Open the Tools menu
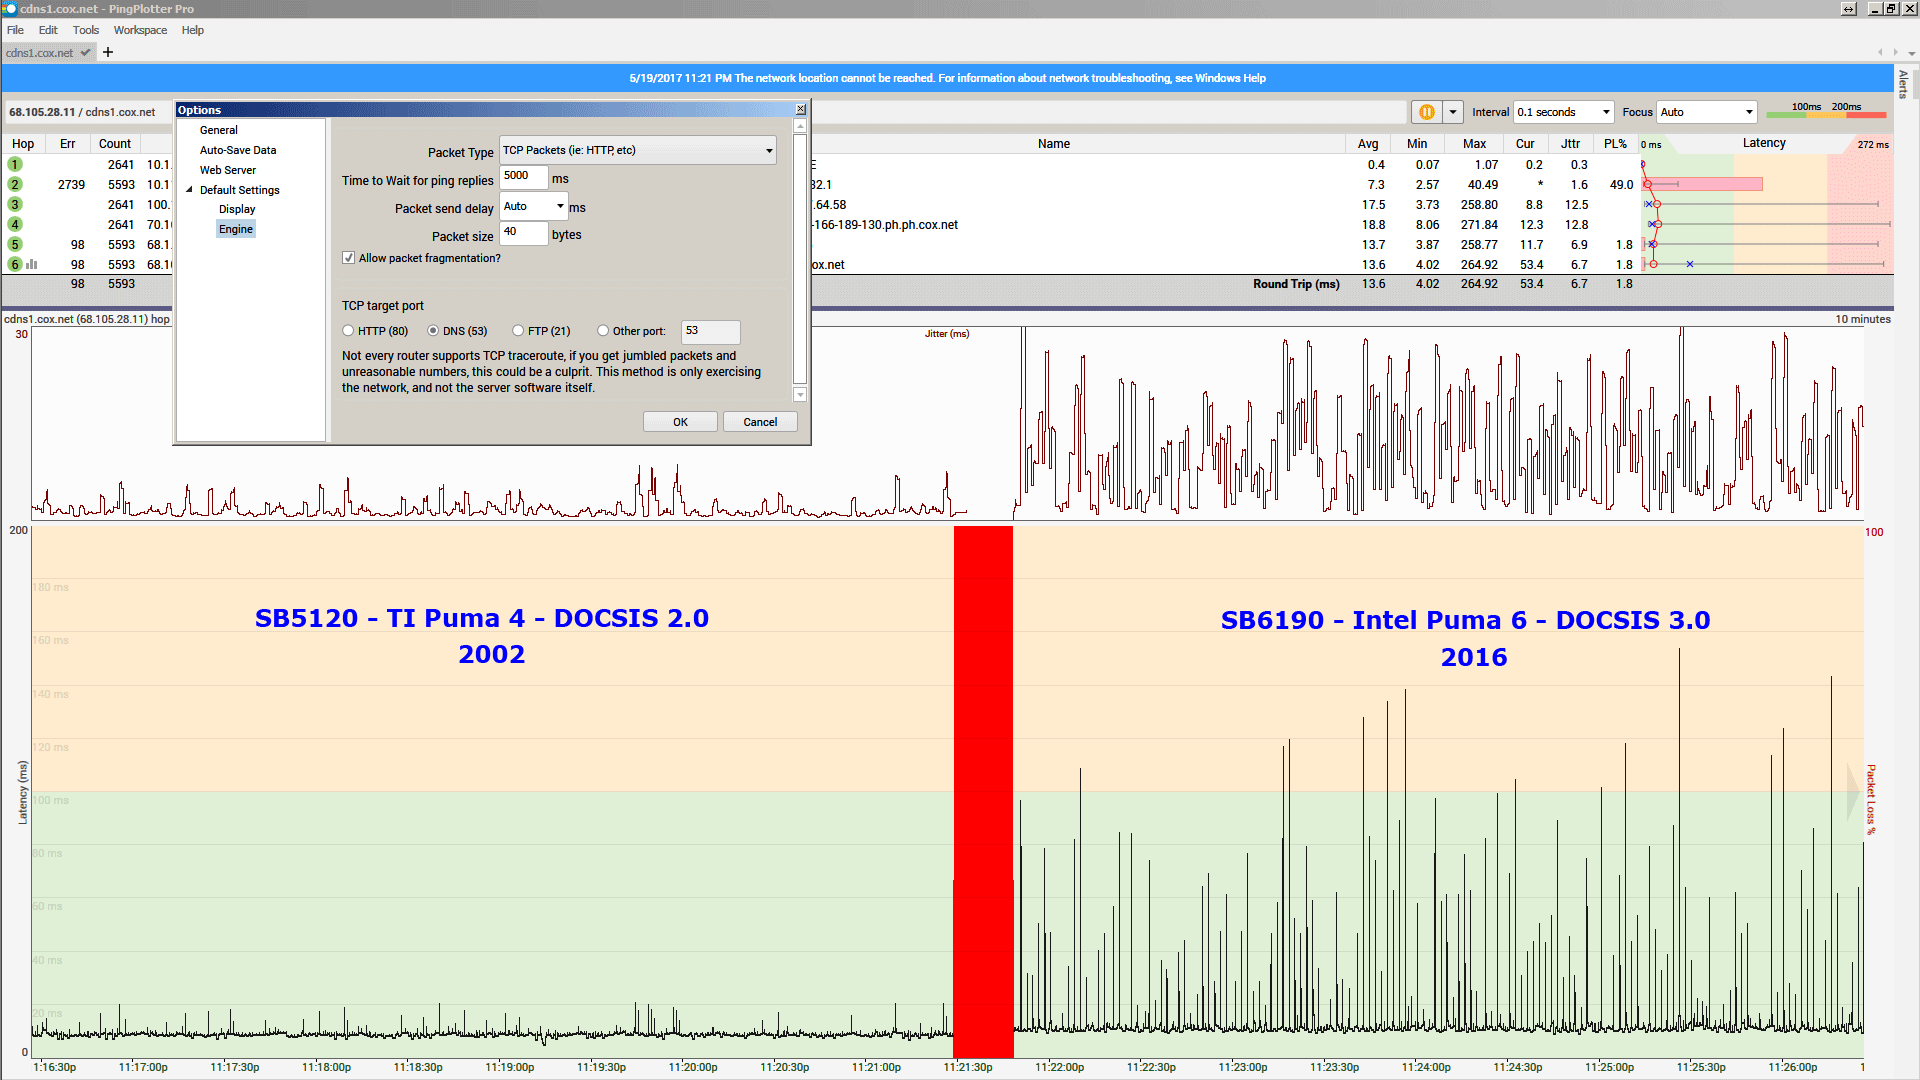 pos(85,30)
